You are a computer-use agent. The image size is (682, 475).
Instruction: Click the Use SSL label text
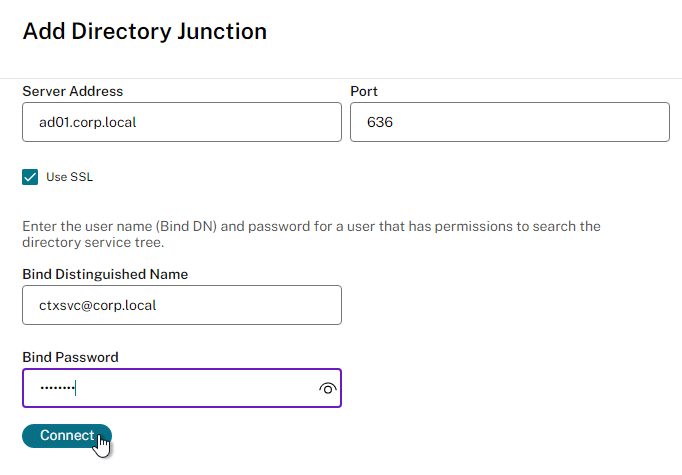point(70,177)
